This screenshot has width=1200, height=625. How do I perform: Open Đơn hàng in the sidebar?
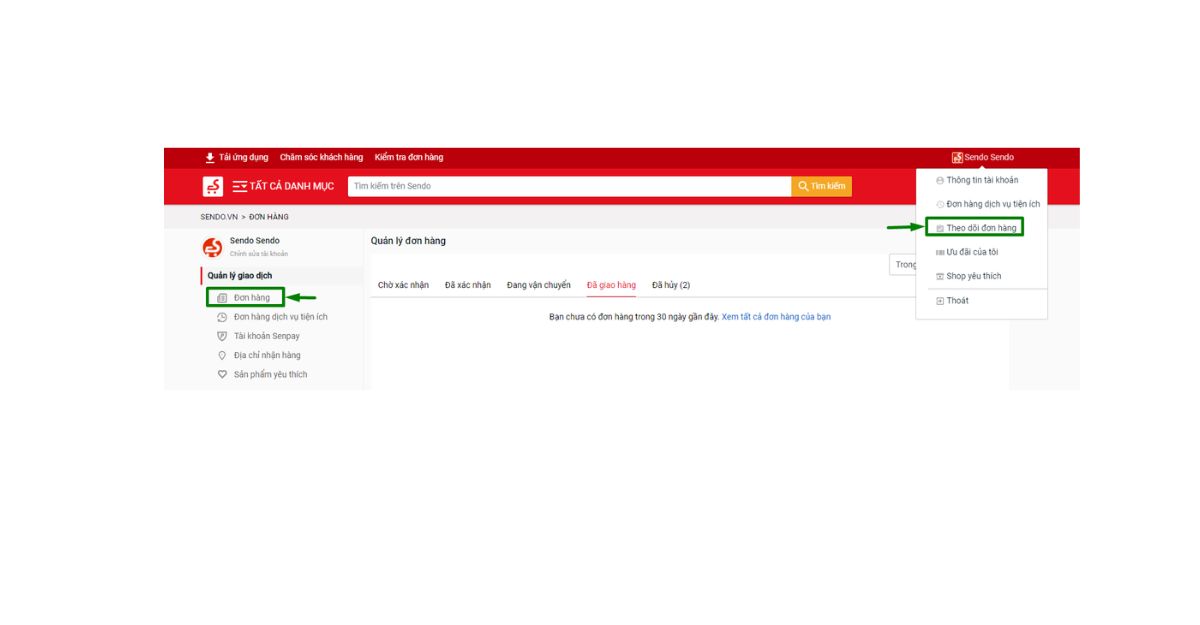coord(252,297)
